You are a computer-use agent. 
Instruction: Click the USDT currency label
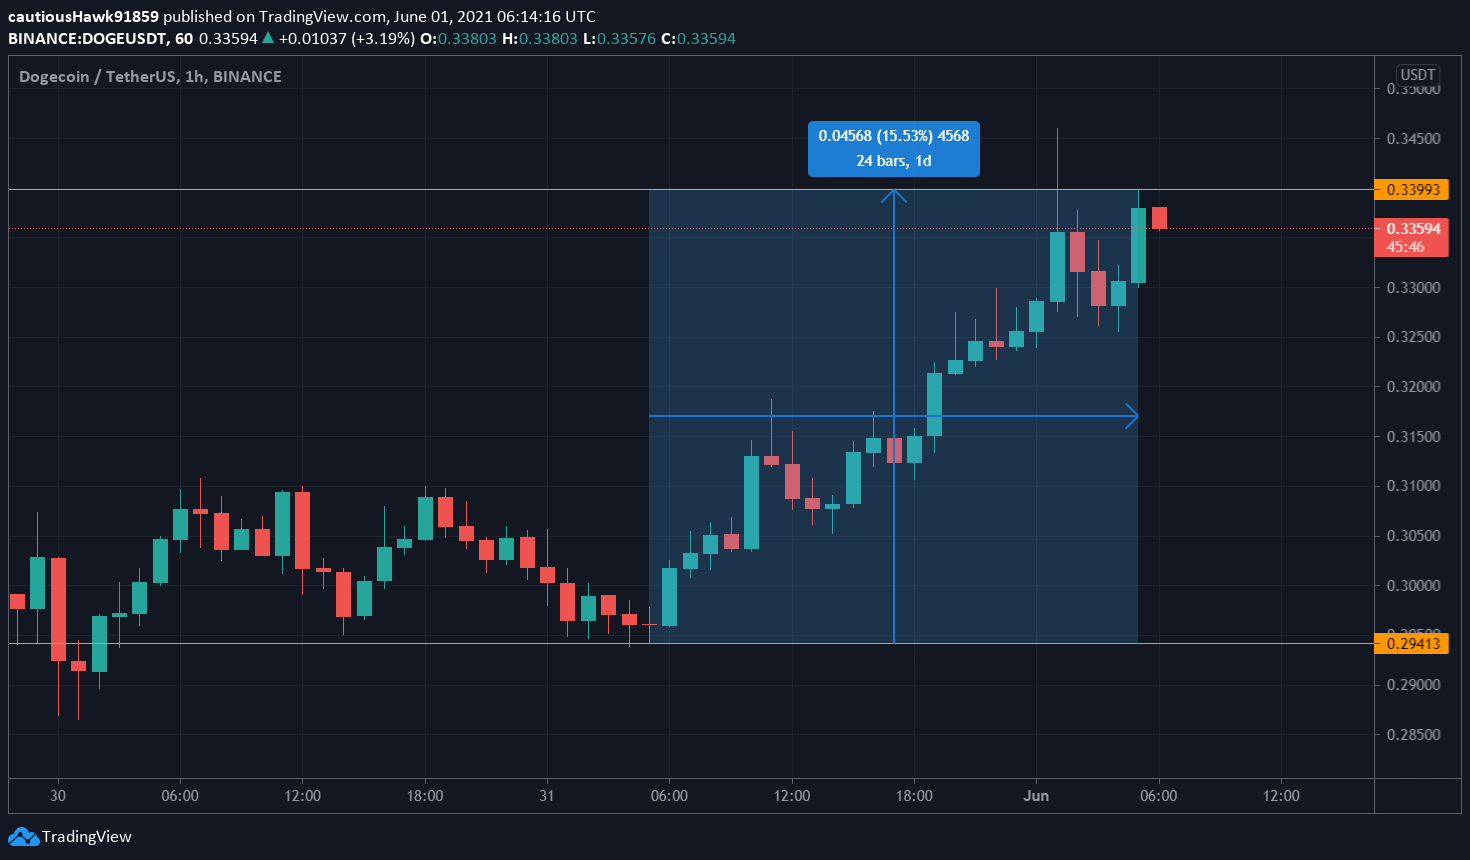[x=1417, y=75]
